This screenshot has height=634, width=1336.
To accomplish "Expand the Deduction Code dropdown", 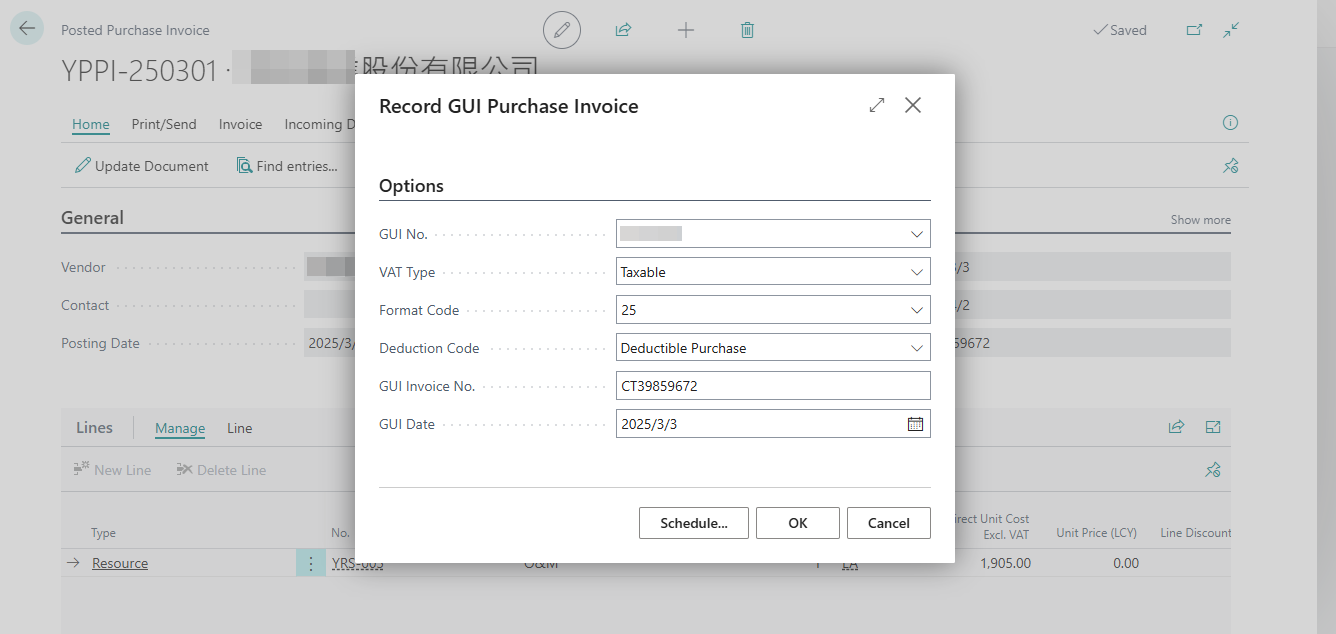I will (x=917, y=348).
